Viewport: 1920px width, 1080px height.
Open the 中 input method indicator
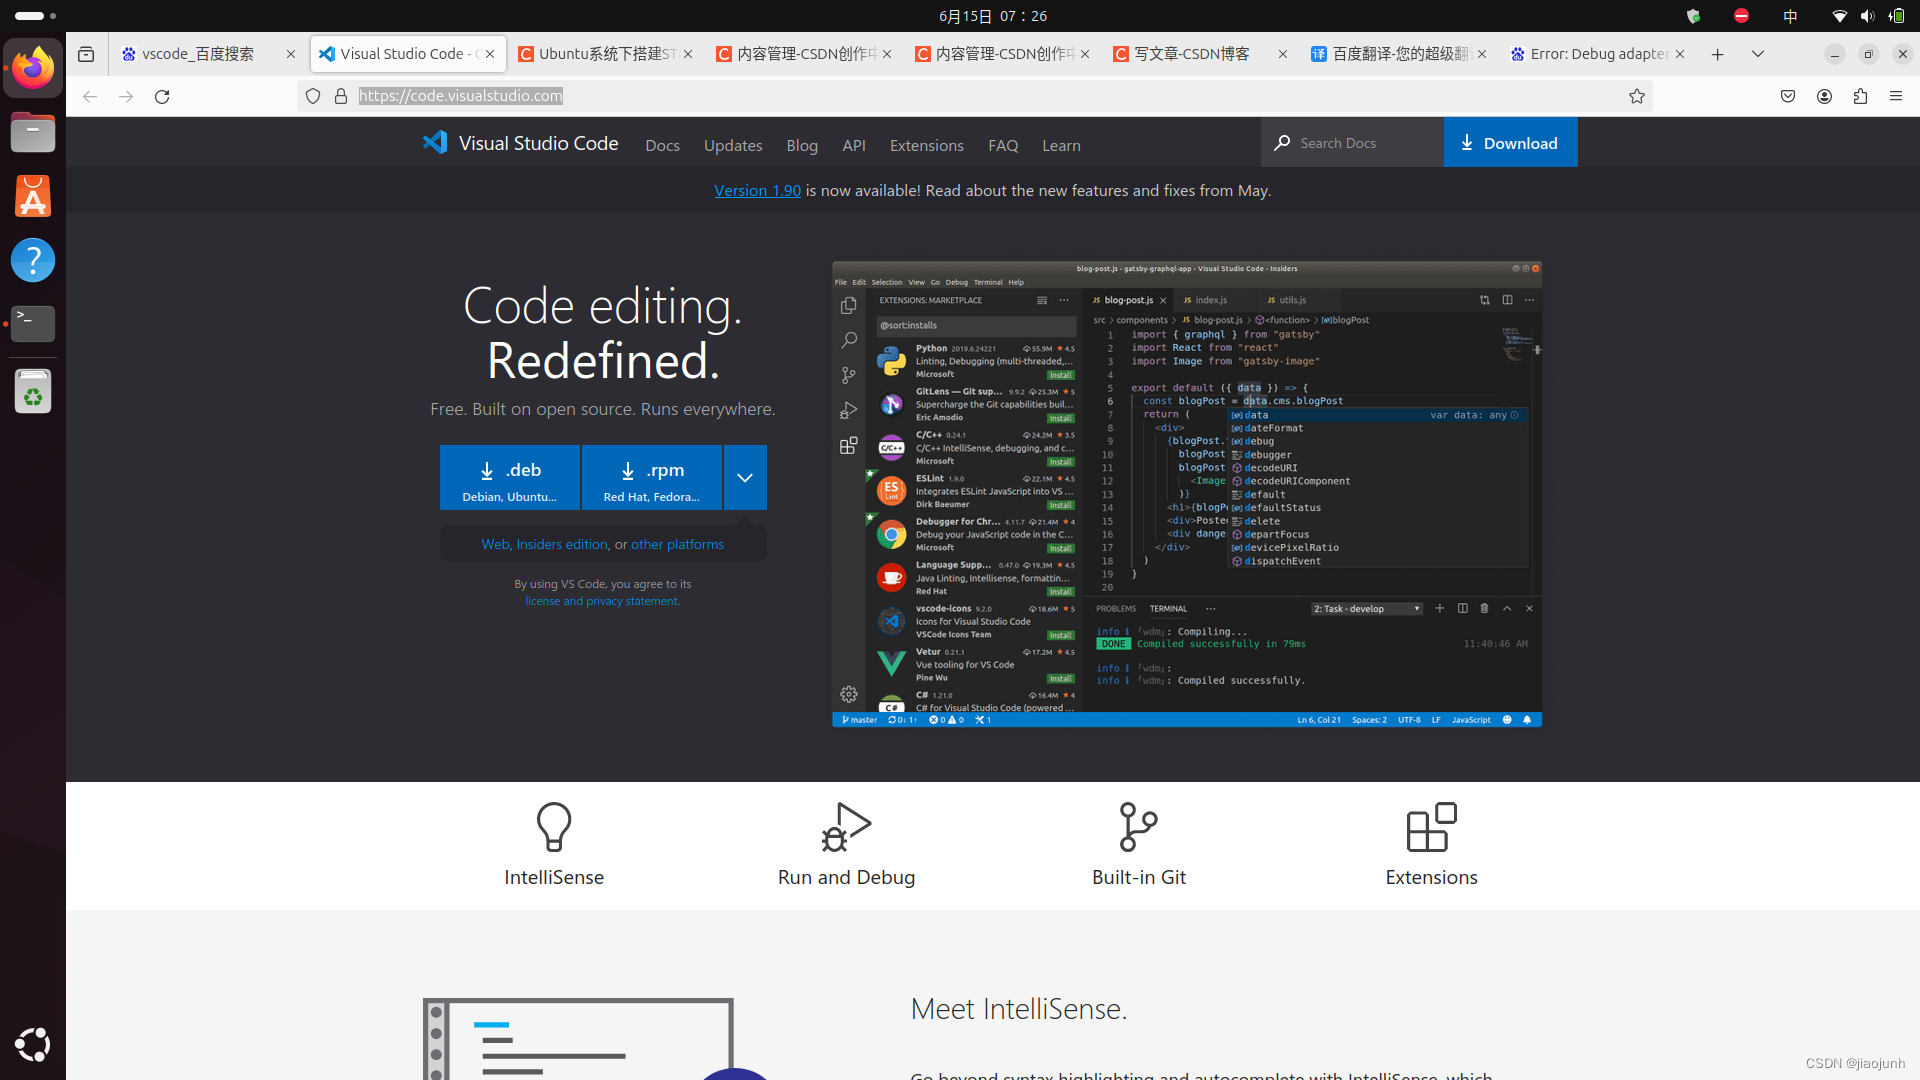point(1790,16)
